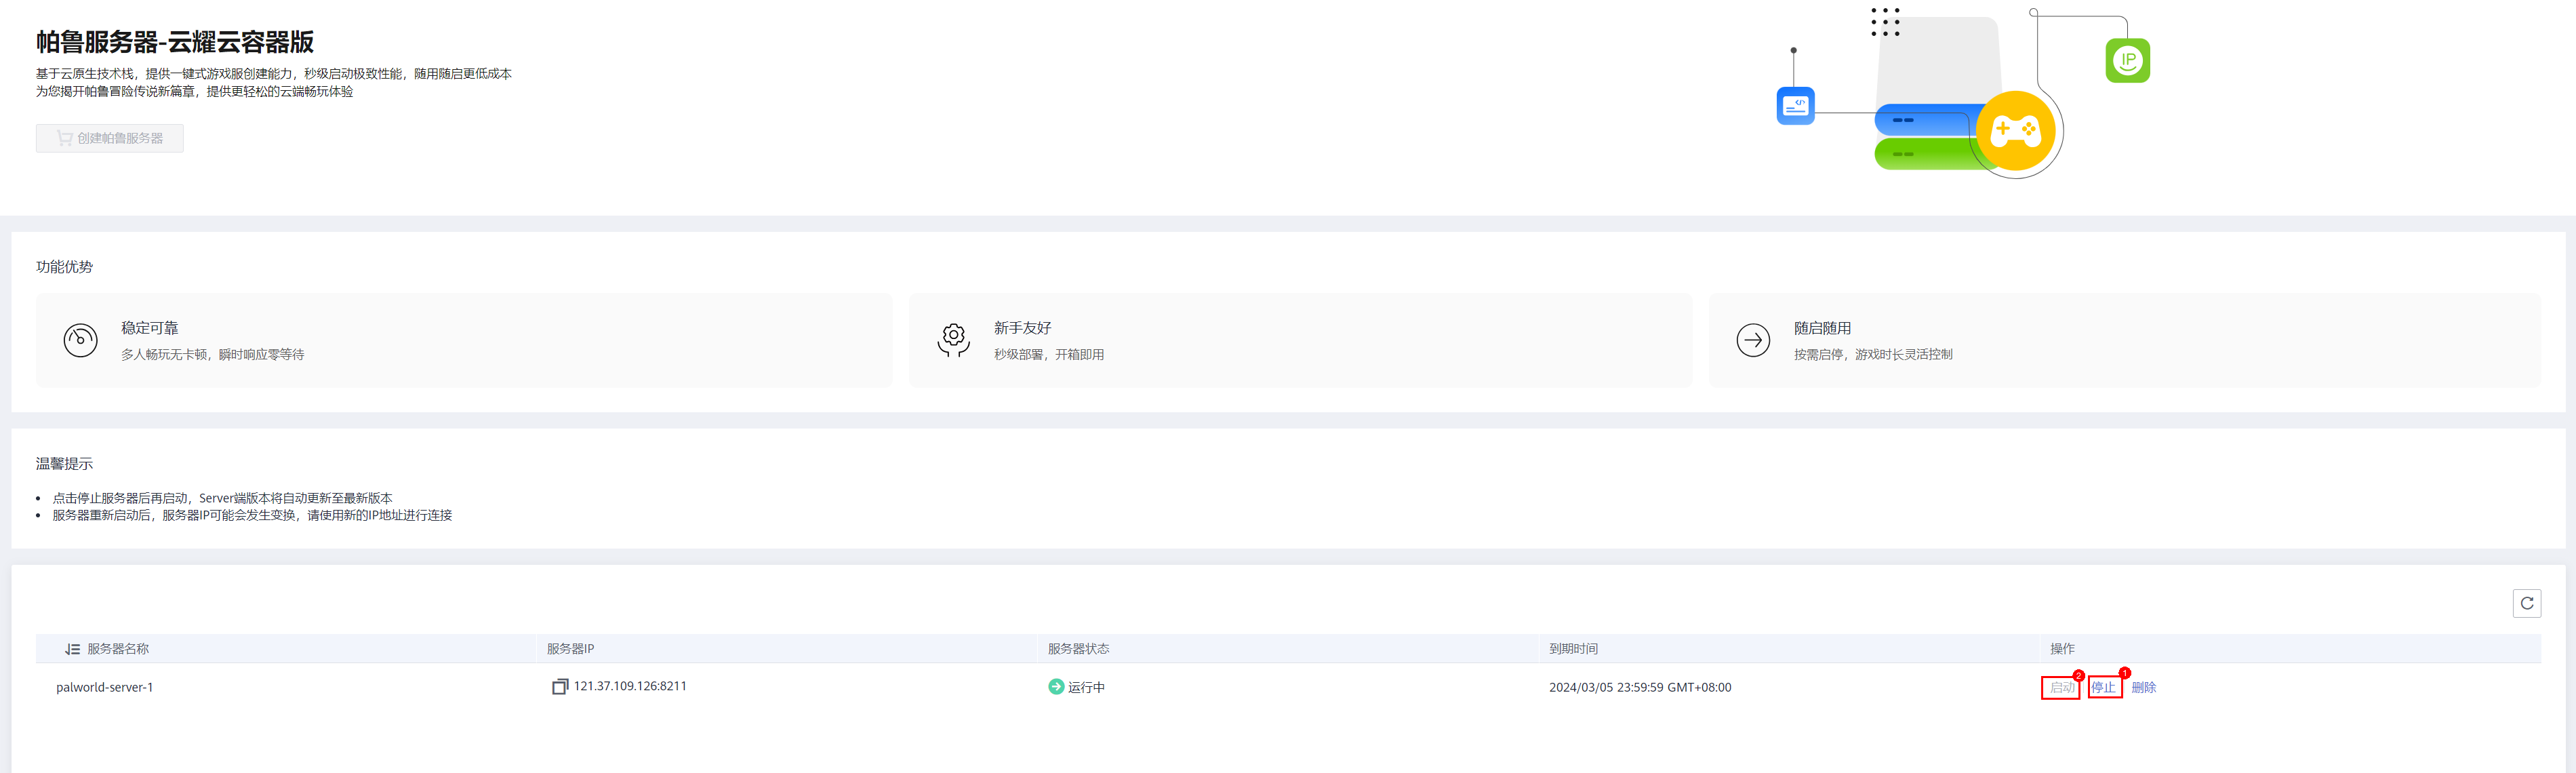Click the 删除 link to delete server
2576x773 pixels.
tap(2143, 687)
